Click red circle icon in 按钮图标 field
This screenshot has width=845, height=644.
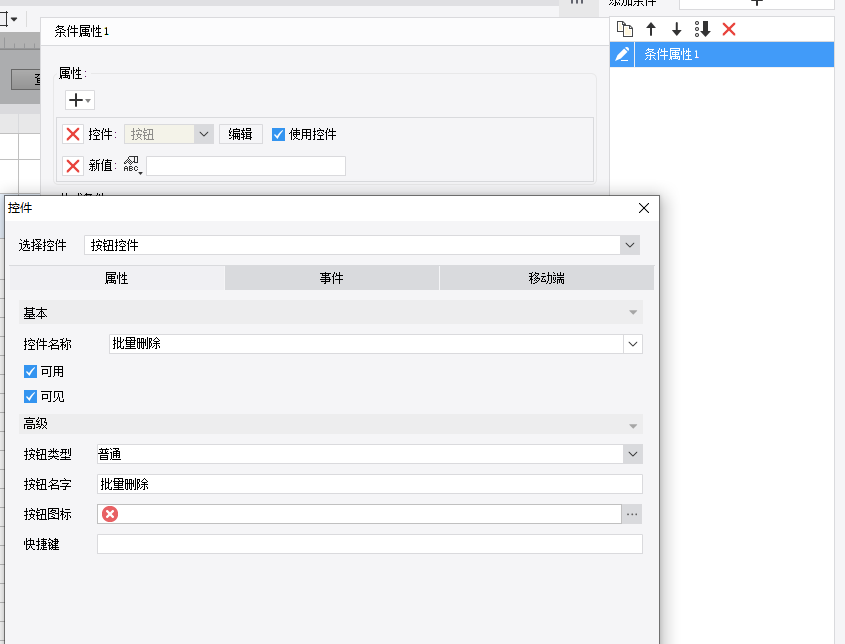point(110,514)
